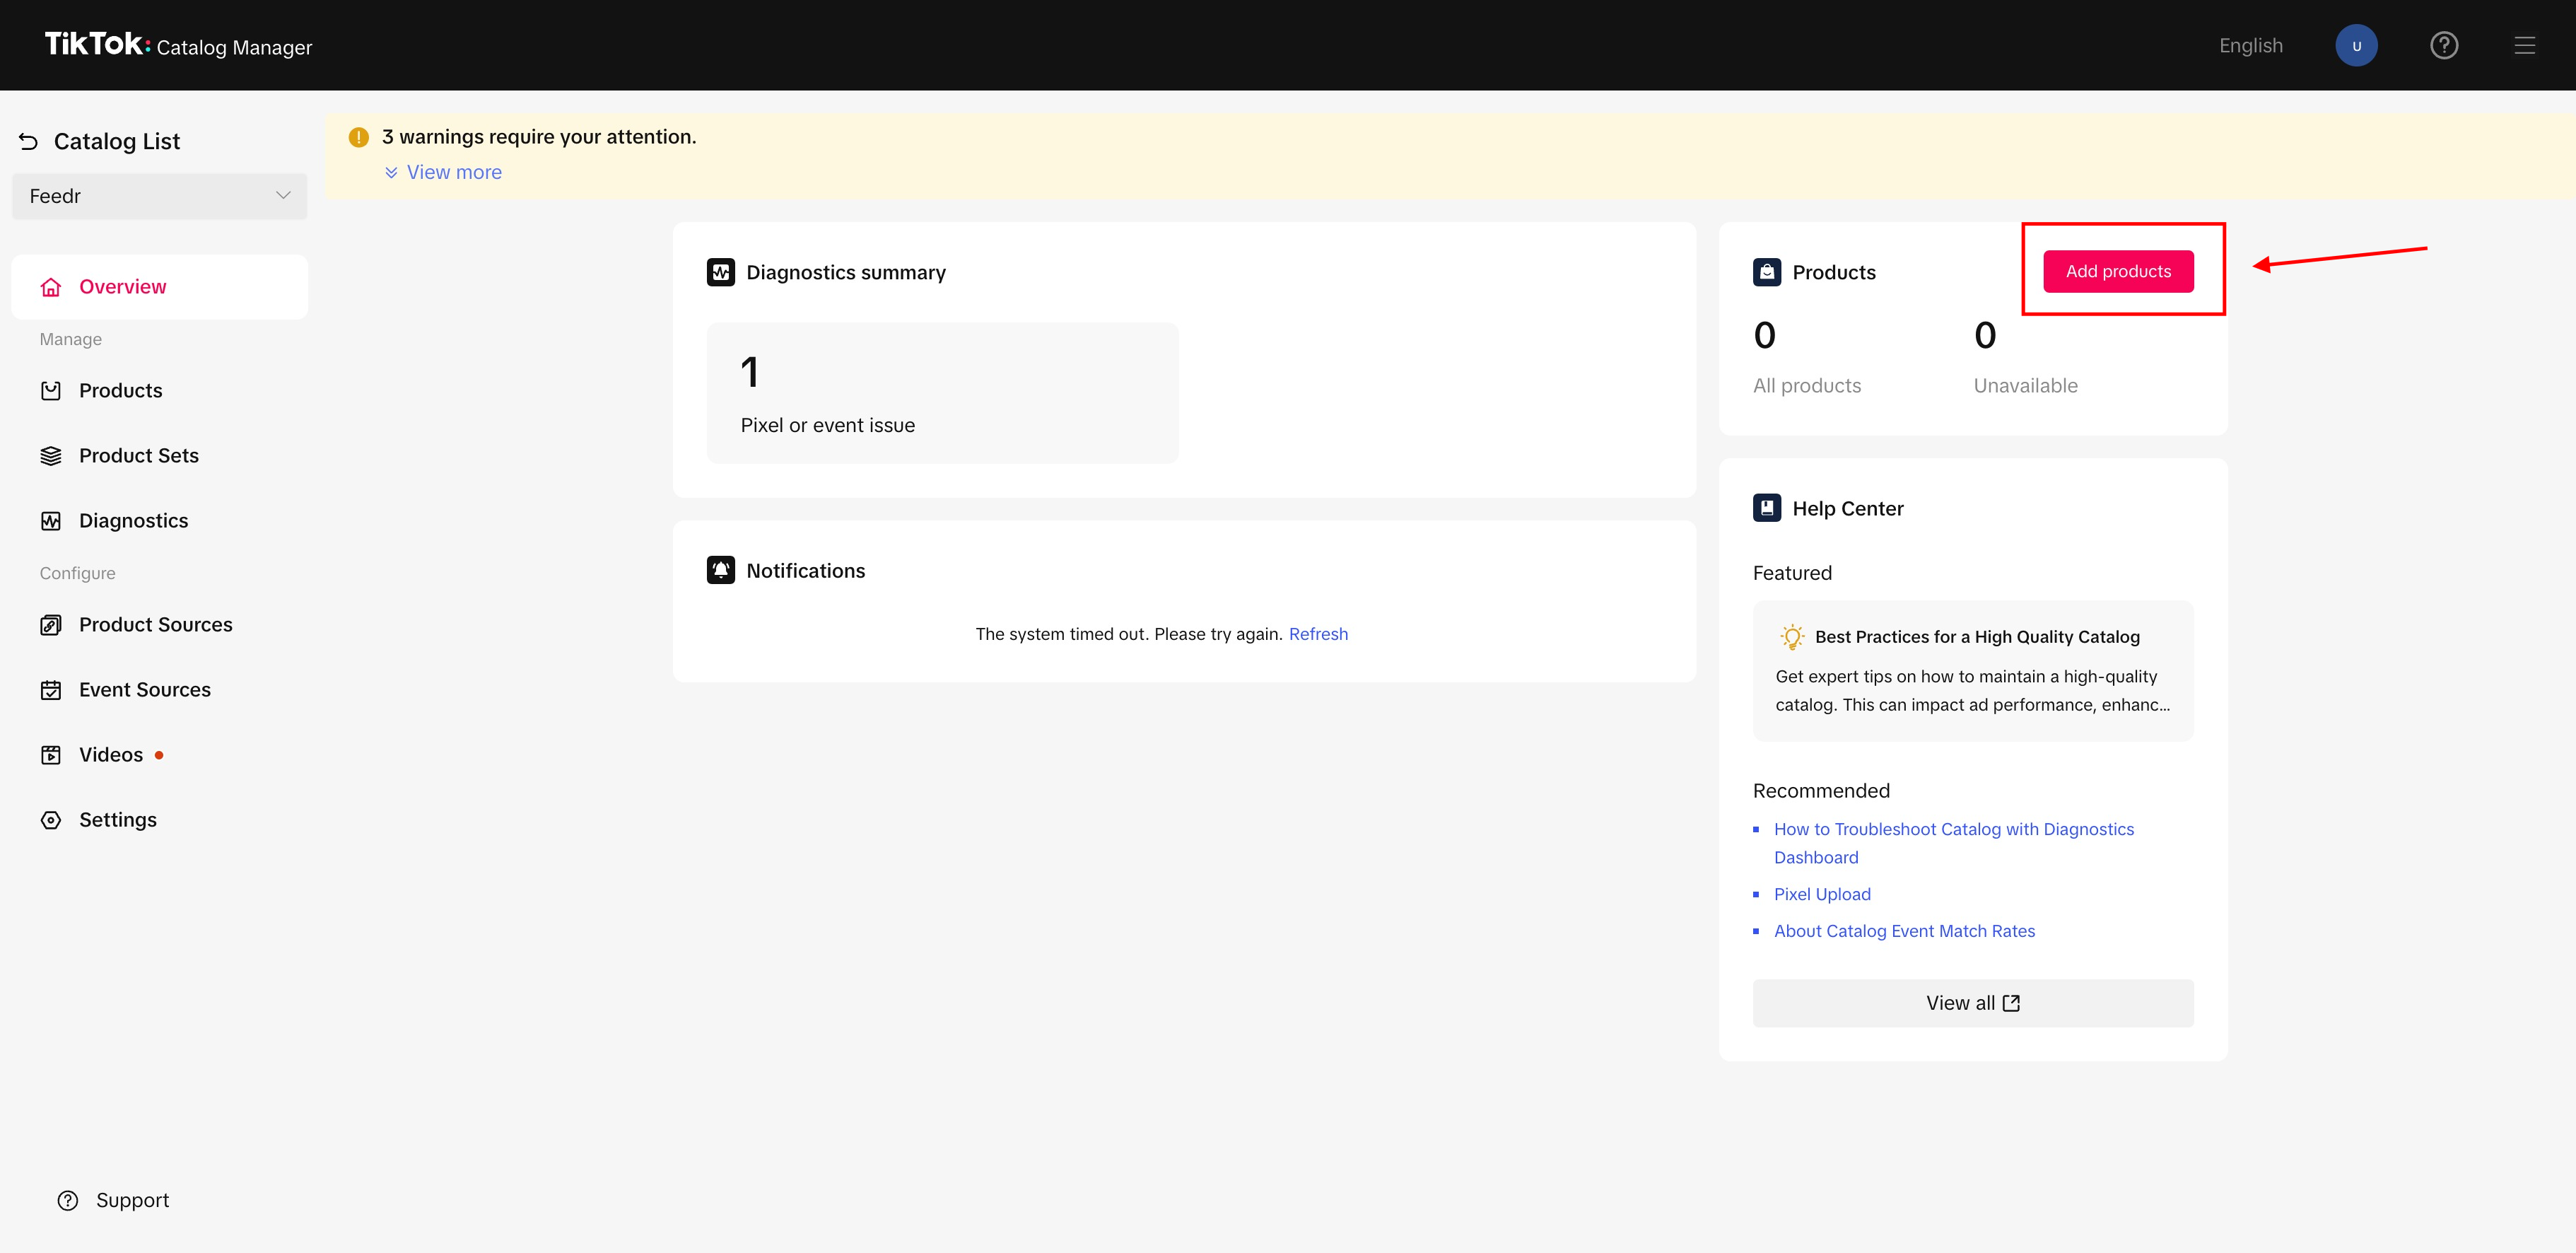Image resolution: width=2576 pixels, height=1253 pixels.
Task: Click View all in Help Center
Action: point(1973,1001)
